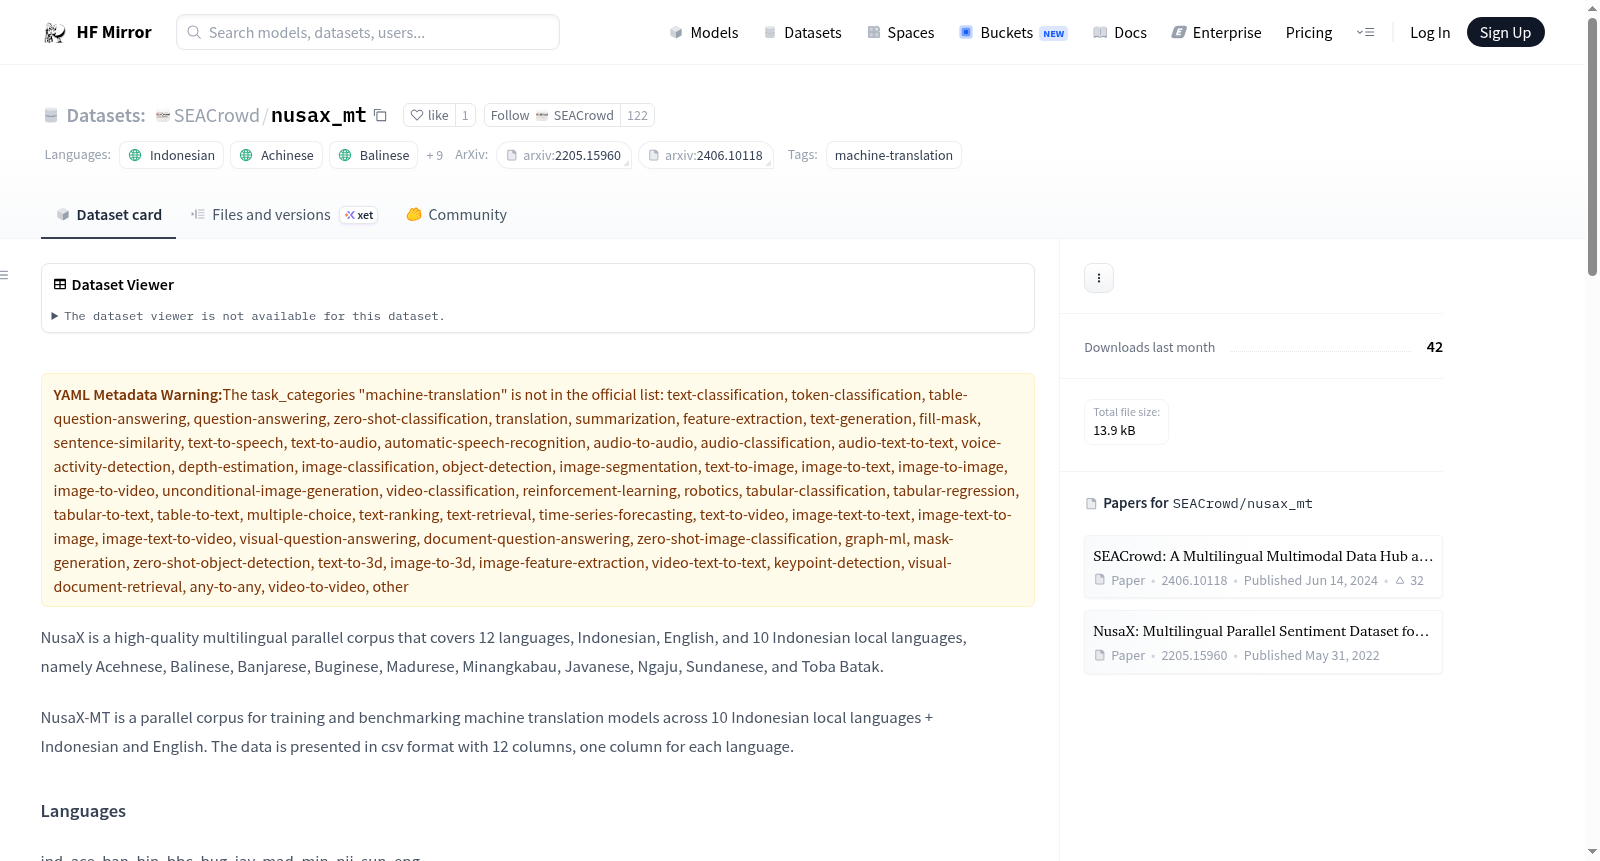Expand the navigation overflow menu icon
The image size is (1600, 861).
(x=1365, y=32)
